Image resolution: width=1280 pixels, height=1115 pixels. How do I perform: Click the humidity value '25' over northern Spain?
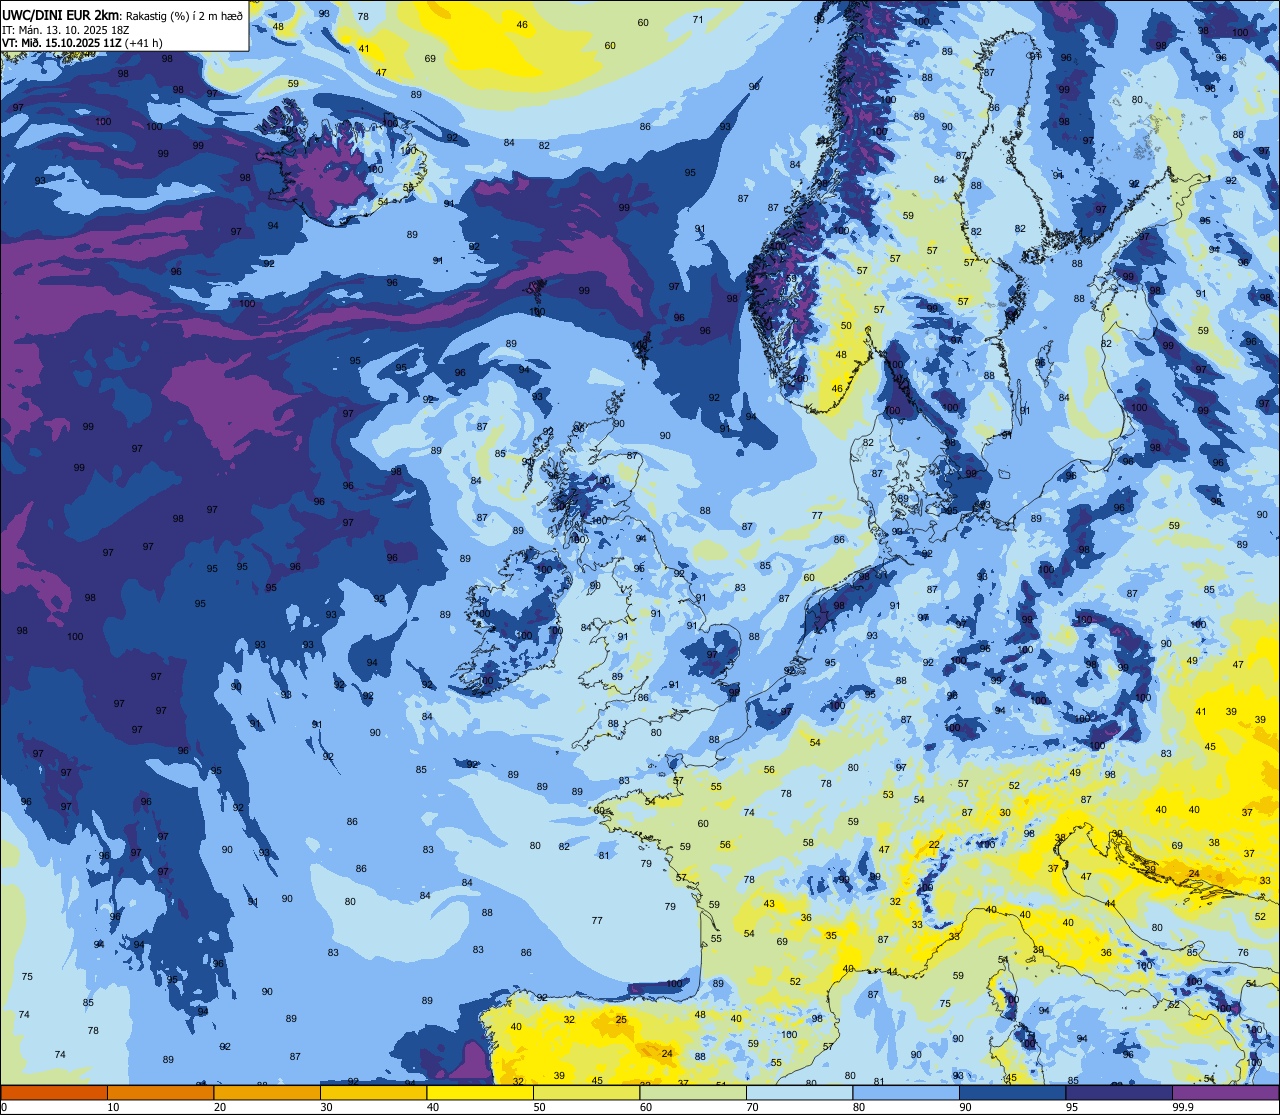[621, 1019]
